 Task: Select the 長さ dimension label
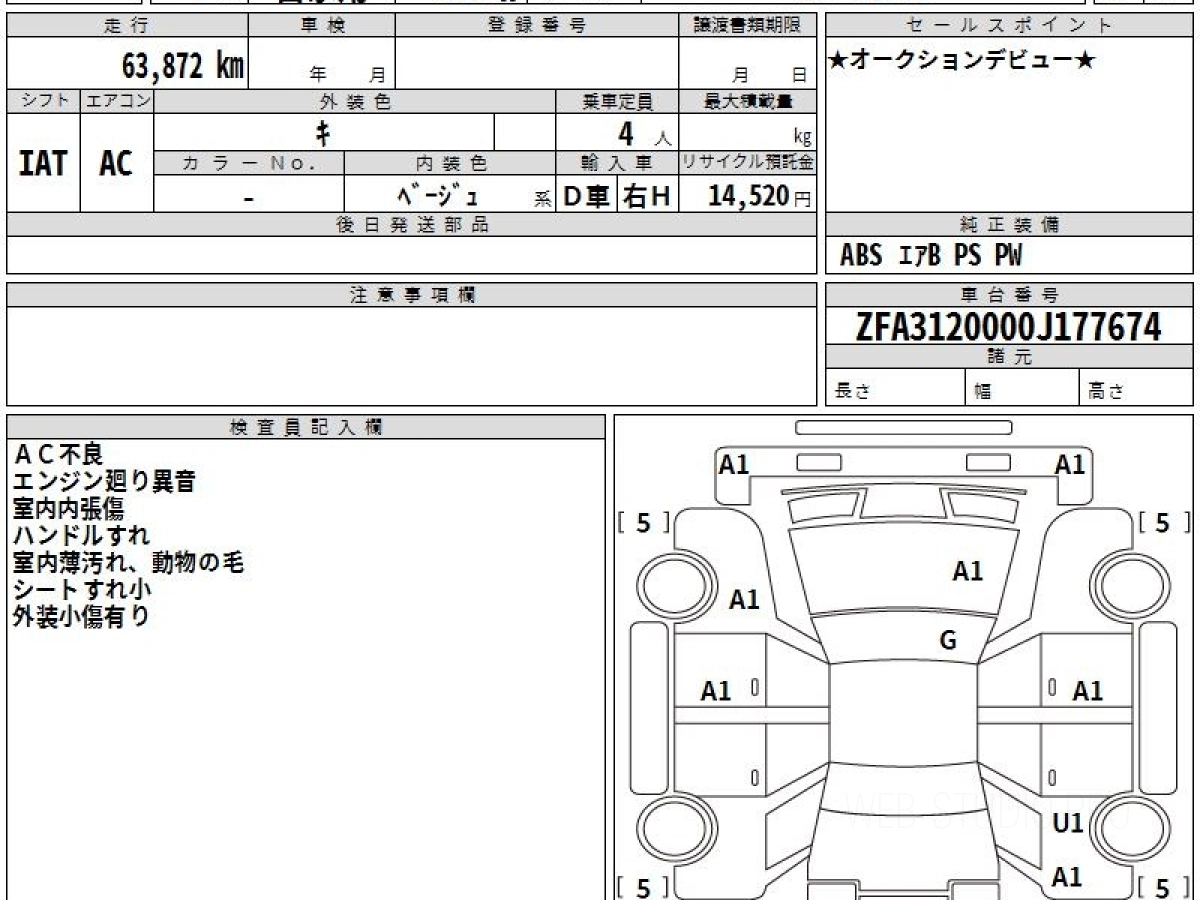click(851, 392)
